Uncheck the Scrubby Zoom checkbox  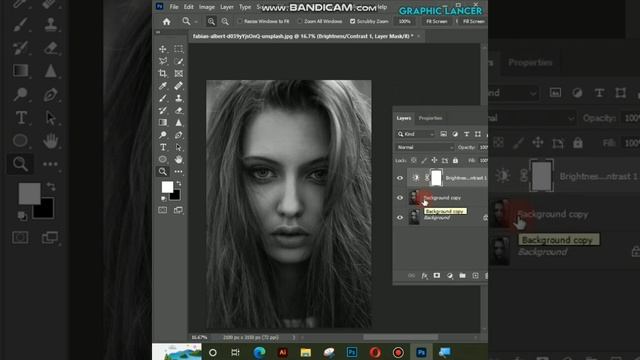tap(352, 21)
